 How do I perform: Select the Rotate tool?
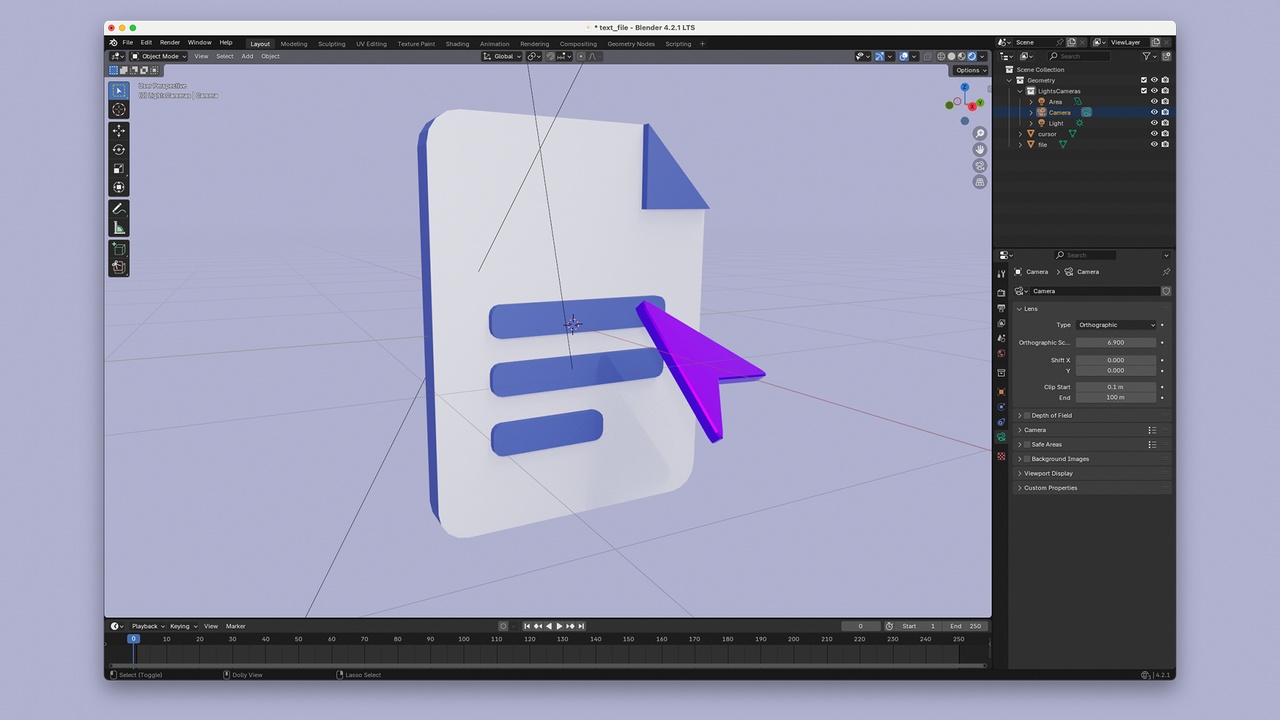[119, 150]
